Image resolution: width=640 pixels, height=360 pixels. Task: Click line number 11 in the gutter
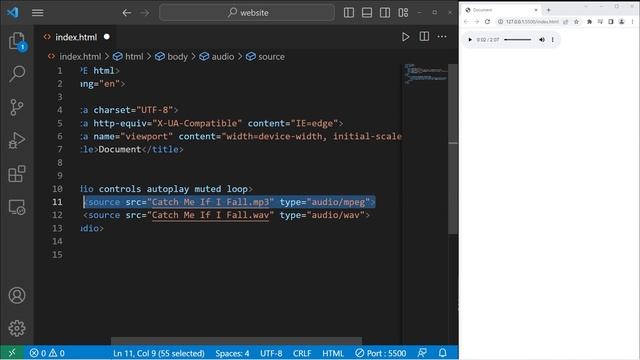click(58, 202)
